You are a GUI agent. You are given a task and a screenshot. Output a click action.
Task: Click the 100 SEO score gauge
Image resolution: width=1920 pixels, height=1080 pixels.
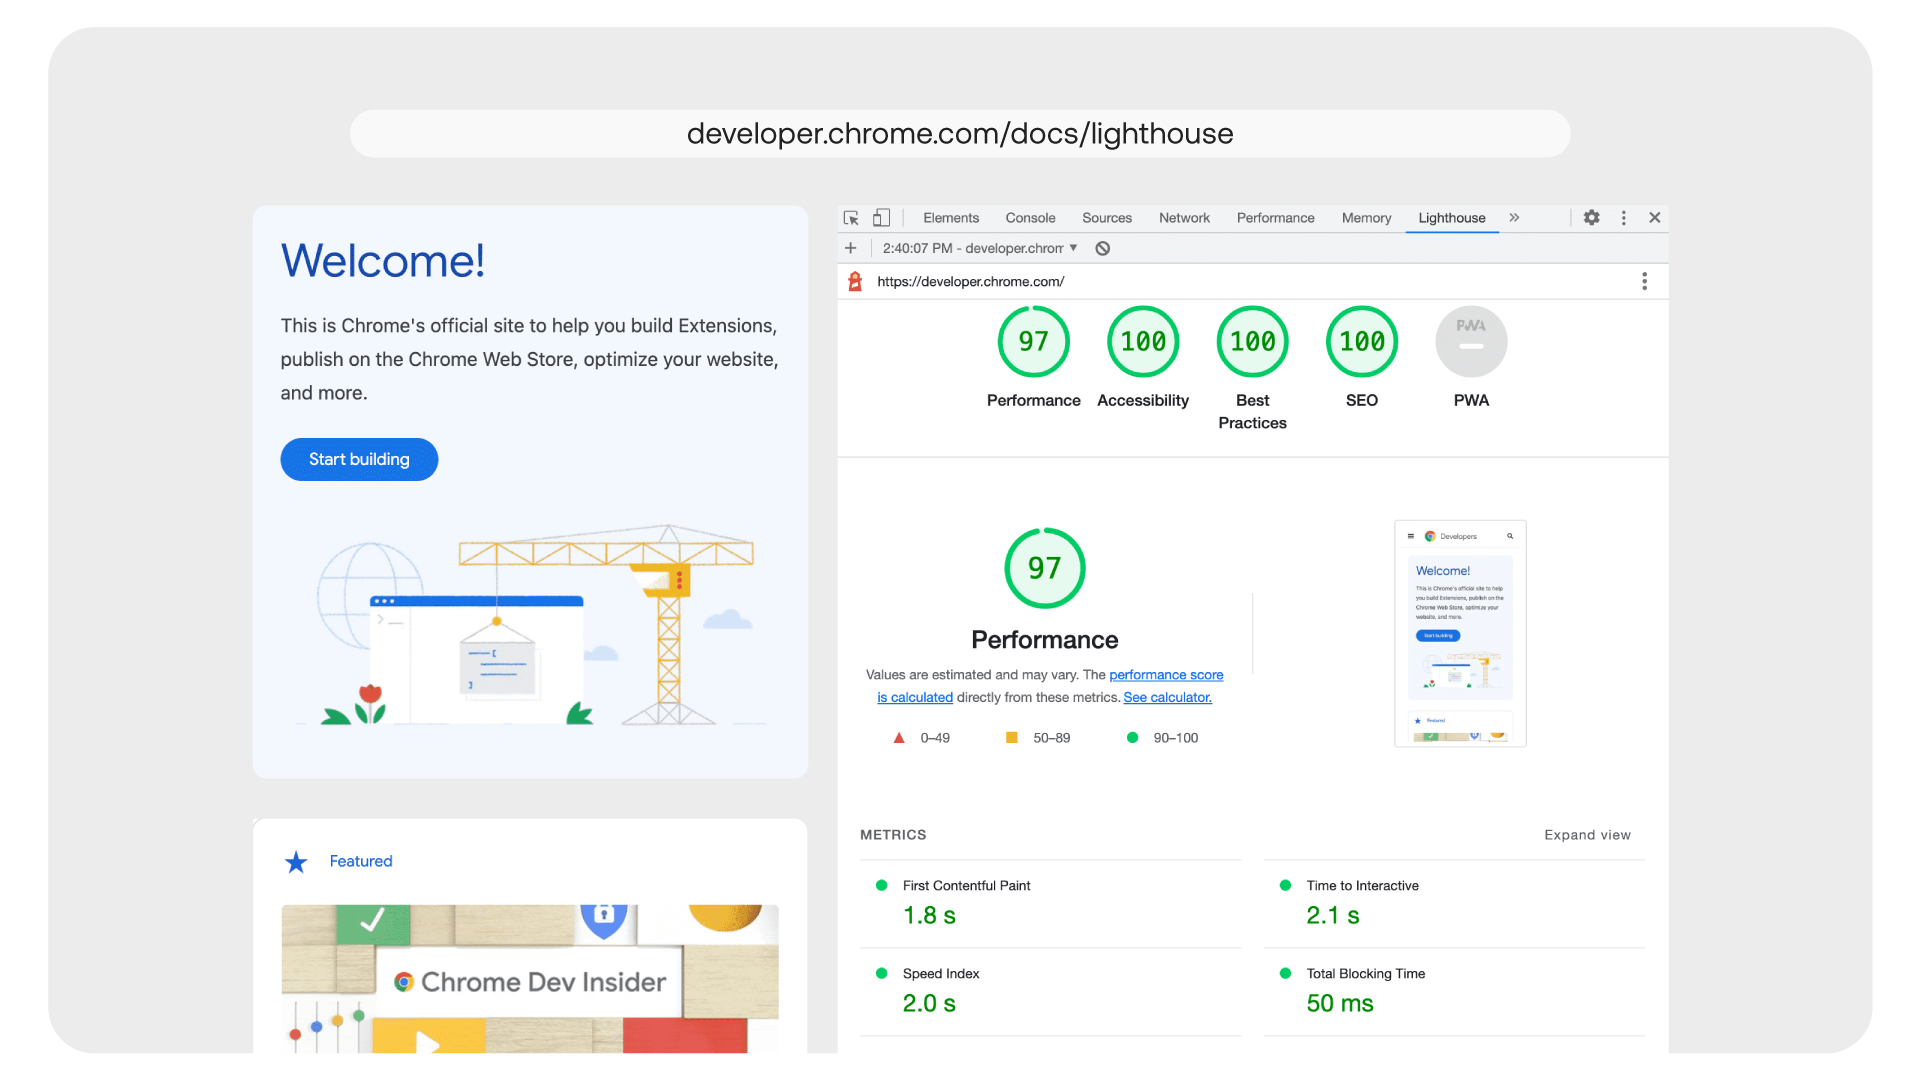click(x=1361, y=342)
